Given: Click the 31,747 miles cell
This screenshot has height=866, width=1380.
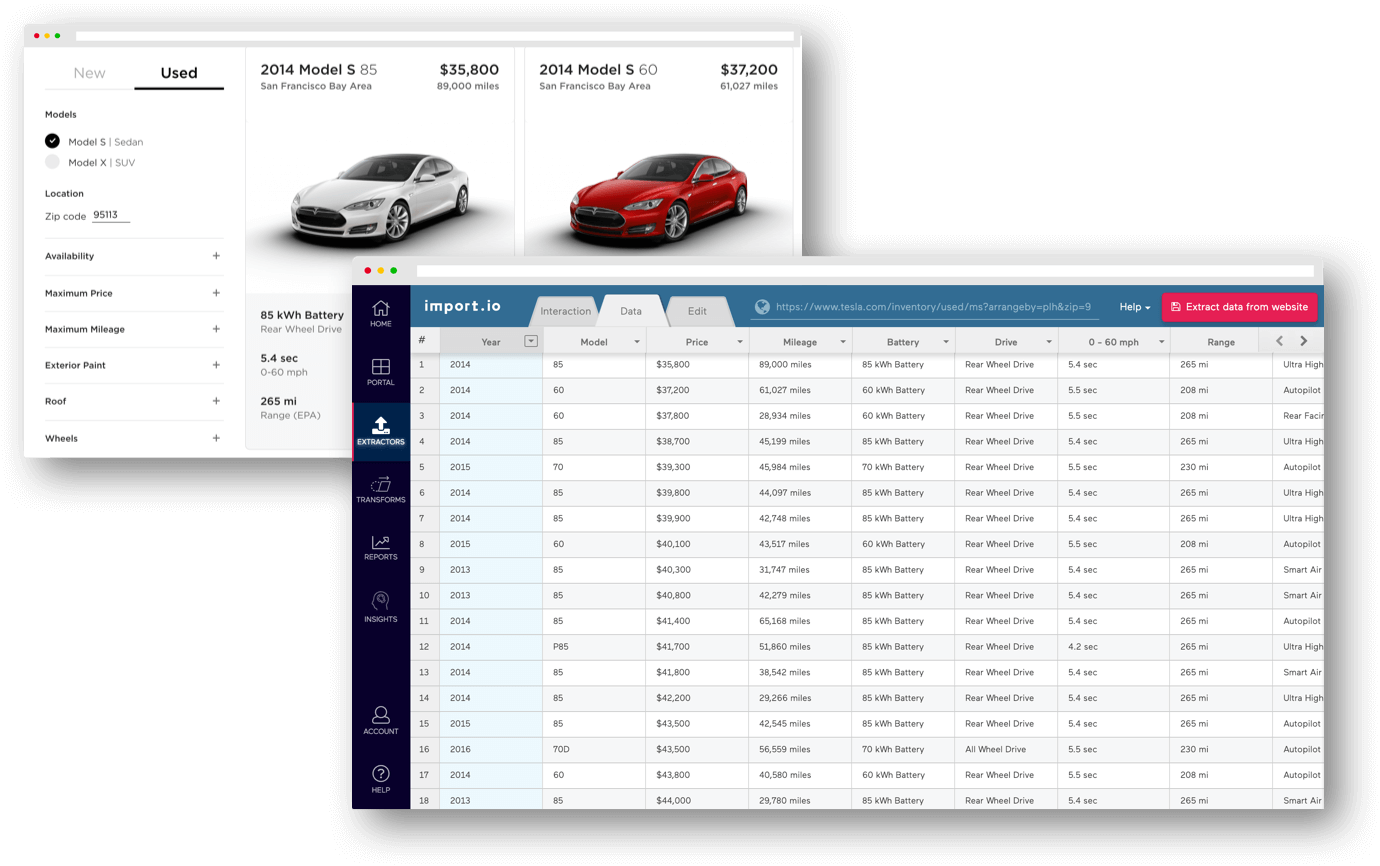Looking at the screenshot, I should tap(800, 570).
